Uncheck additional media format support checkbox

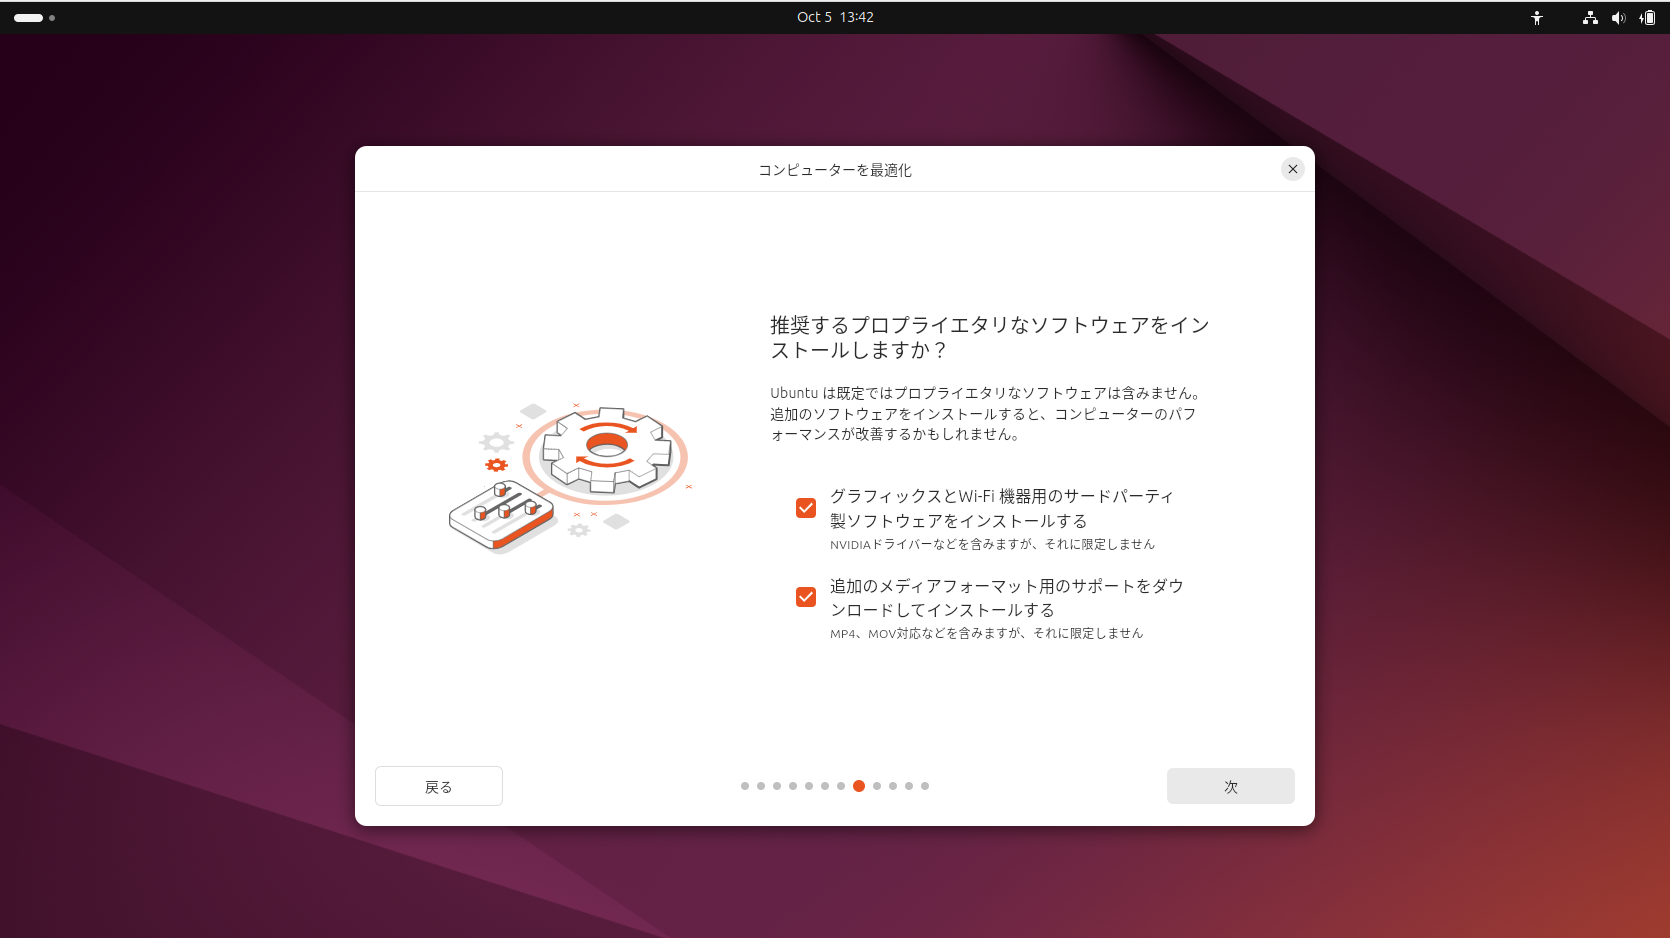click(x=806, y=597)
